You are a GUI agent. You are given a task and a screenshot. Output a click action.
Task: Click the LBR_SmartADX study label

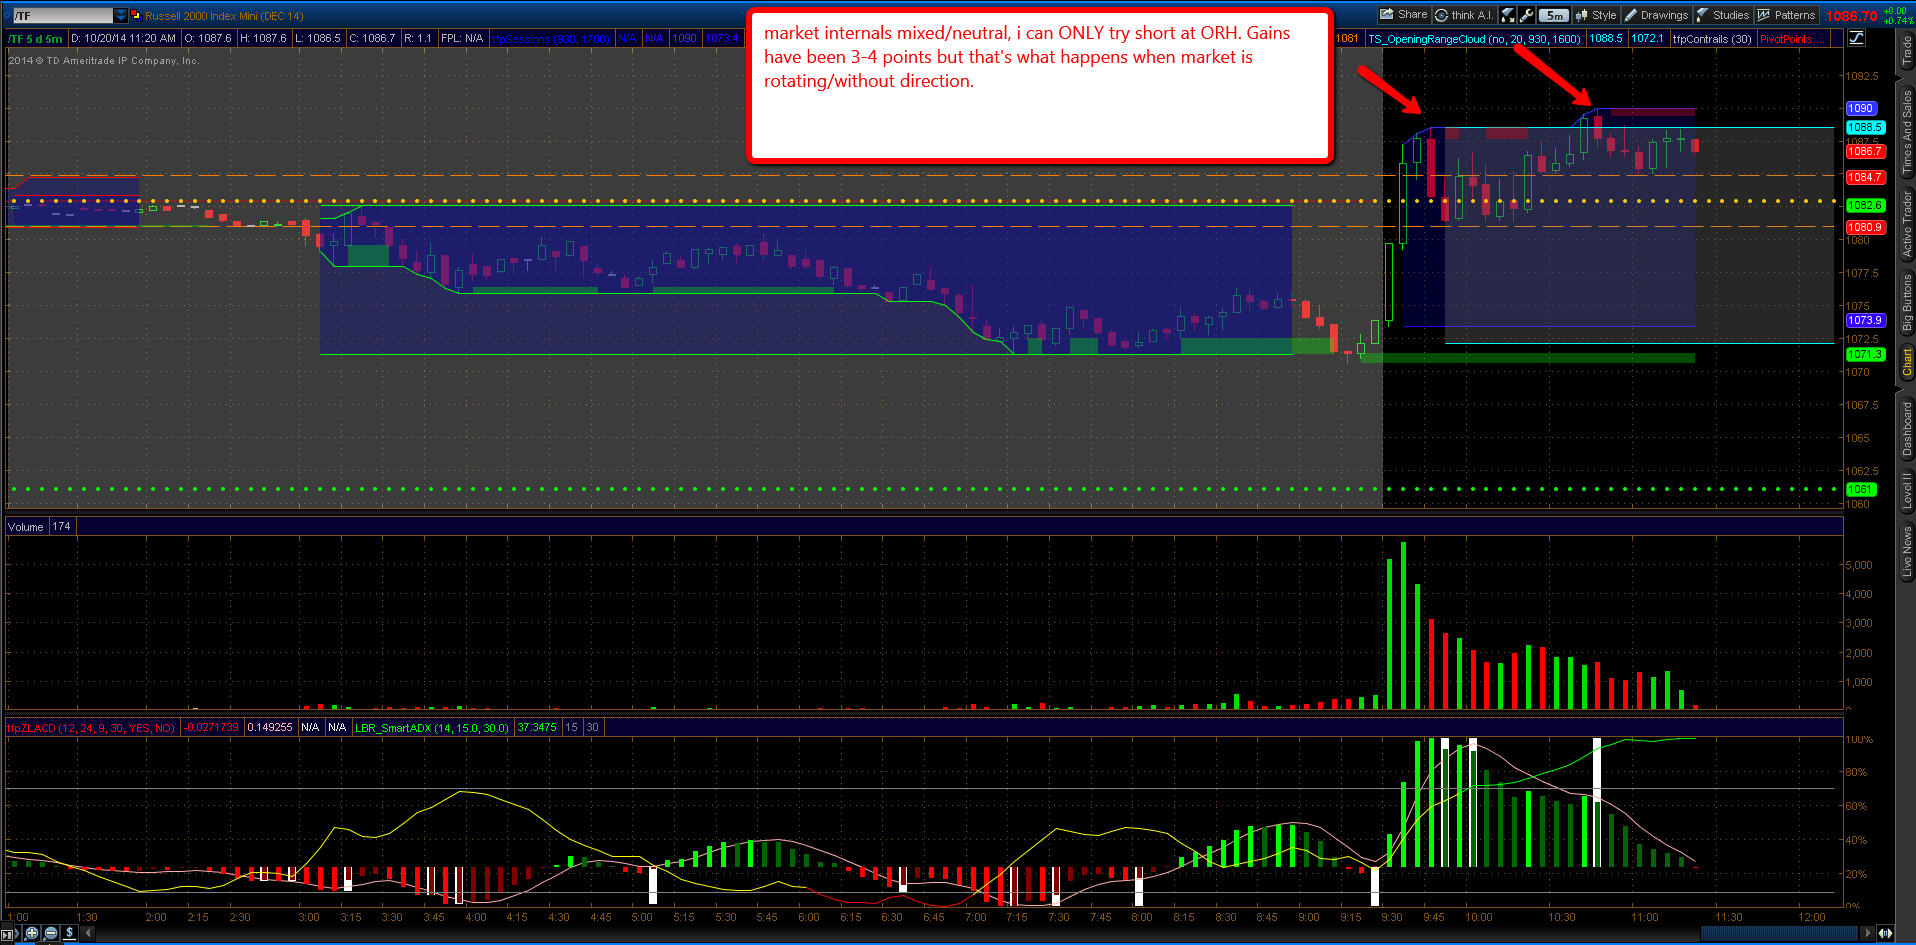point(432,728)
